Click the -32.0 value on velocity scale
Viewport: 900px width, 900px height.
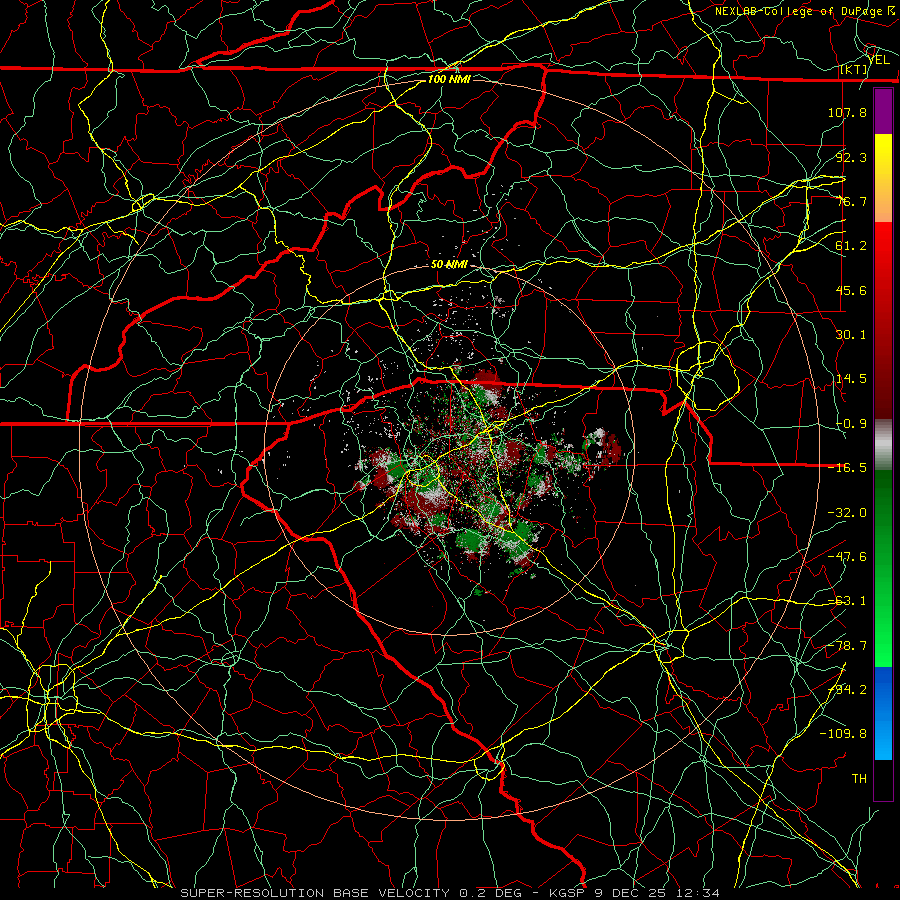coord(847,513)
